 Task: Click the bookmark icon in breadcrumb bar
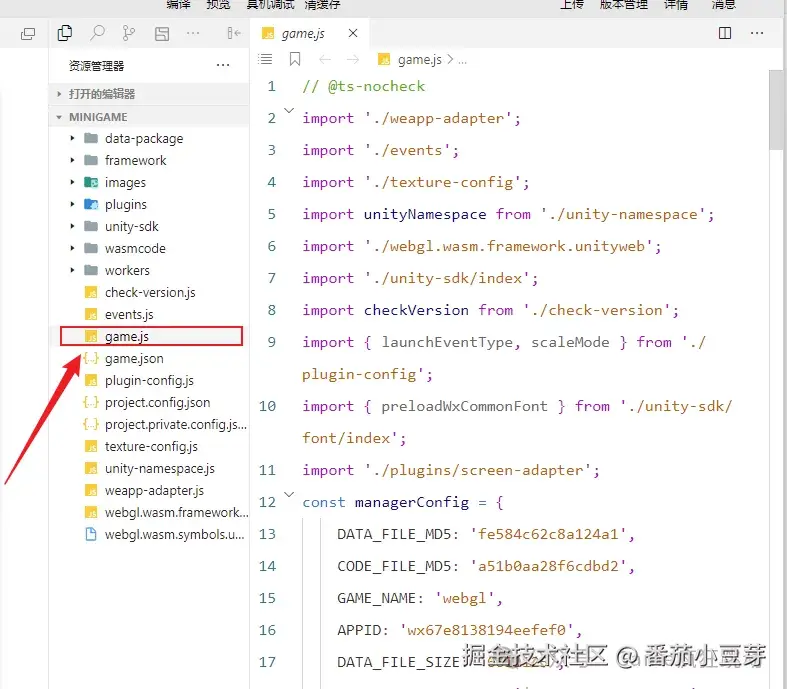point(295,59)
